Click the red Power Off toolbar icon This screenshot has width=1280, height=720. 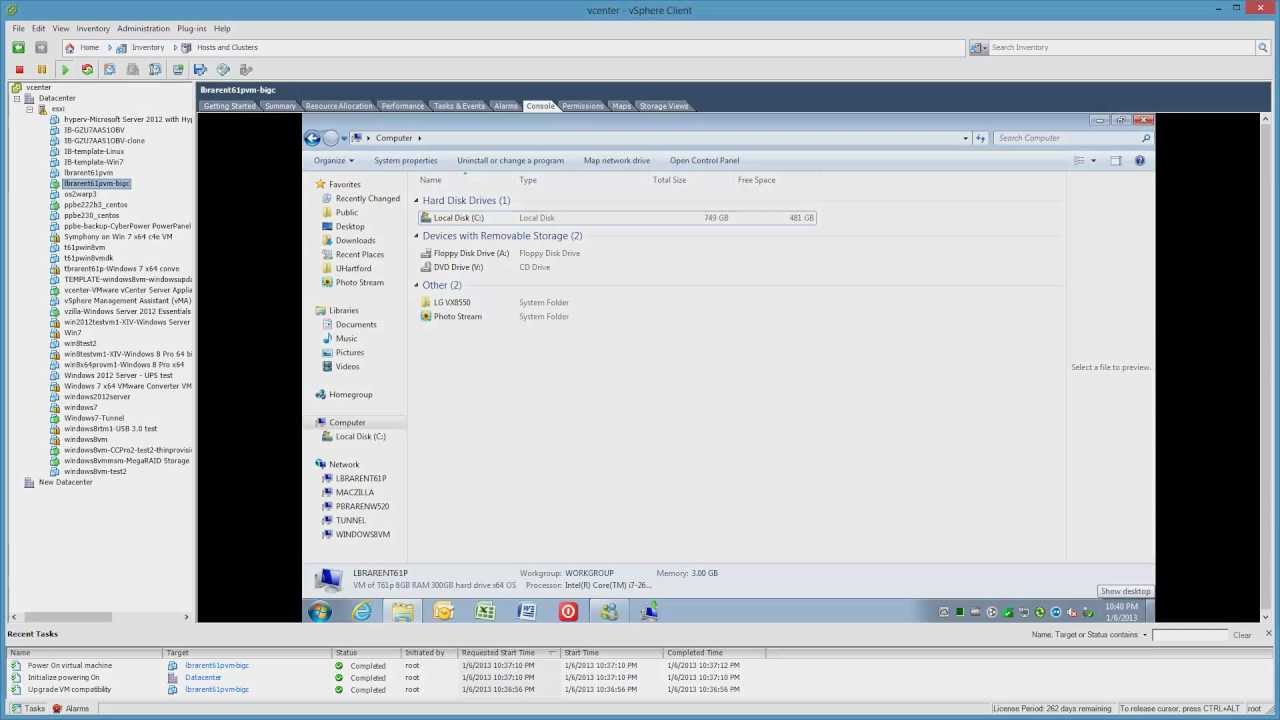[x=19, y=70]
